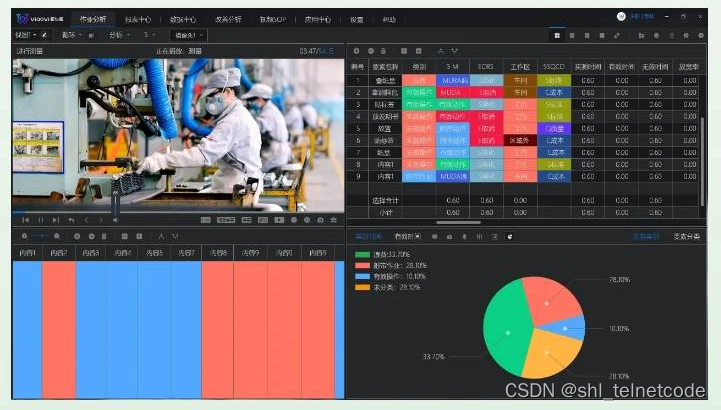Click the undo arrow below the video
Screen dimensions: 721x410
click(71, 220)
